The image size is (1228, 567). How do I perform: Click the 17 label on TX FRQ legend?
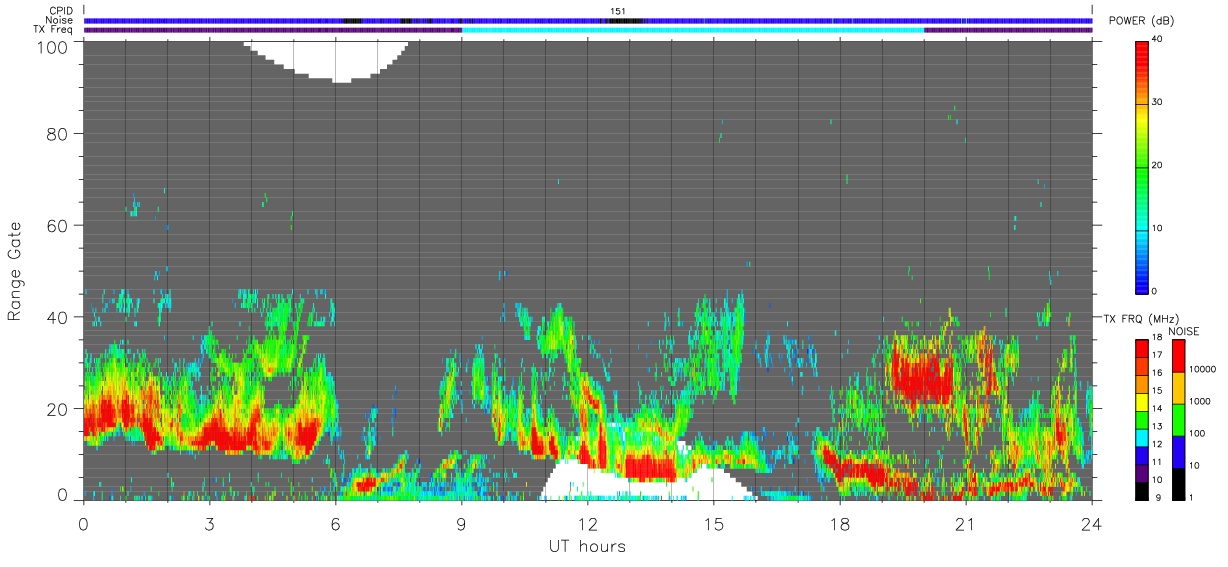click(x=1156, y=355)
